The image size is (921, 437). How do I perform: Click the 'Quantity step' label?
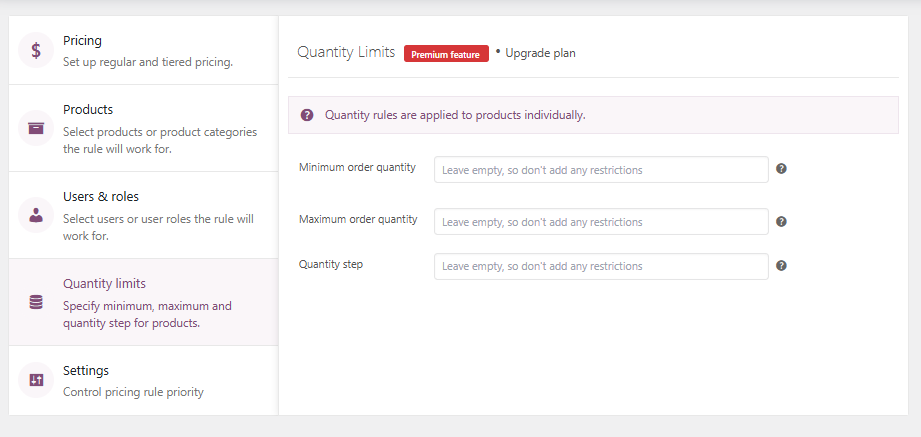331,264
